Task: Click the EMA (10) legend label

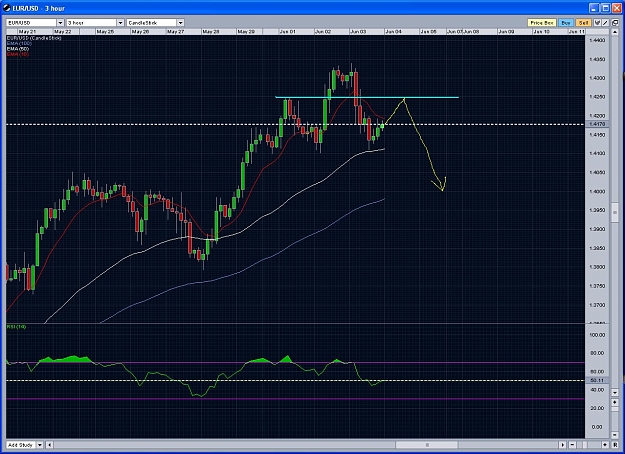Action: (x=18, y=54)
